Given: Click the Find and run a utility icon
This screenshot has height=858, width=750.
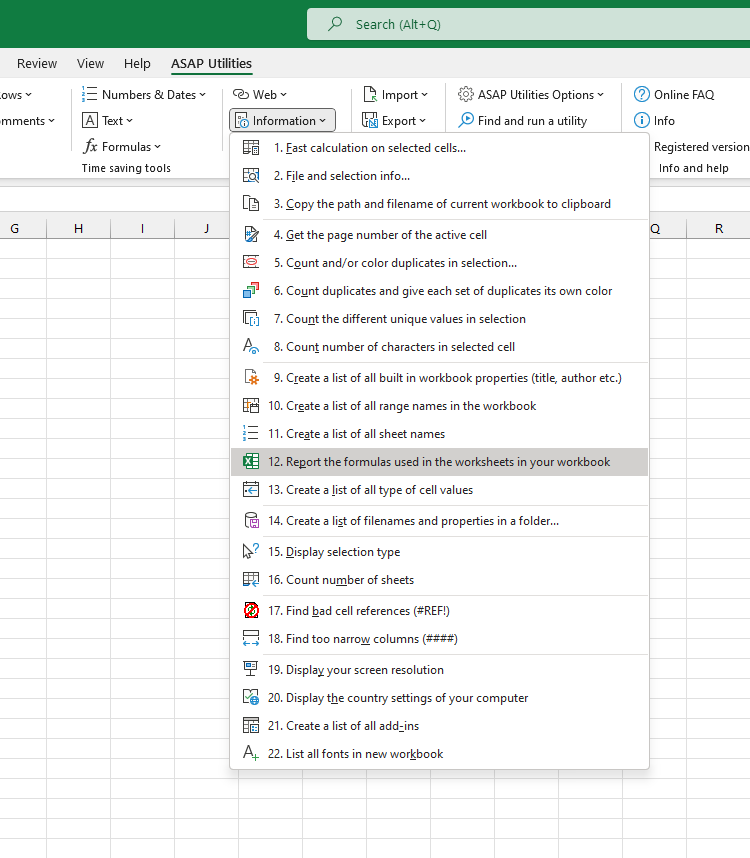Looking at the screenshot, I should tap(466, 120).
